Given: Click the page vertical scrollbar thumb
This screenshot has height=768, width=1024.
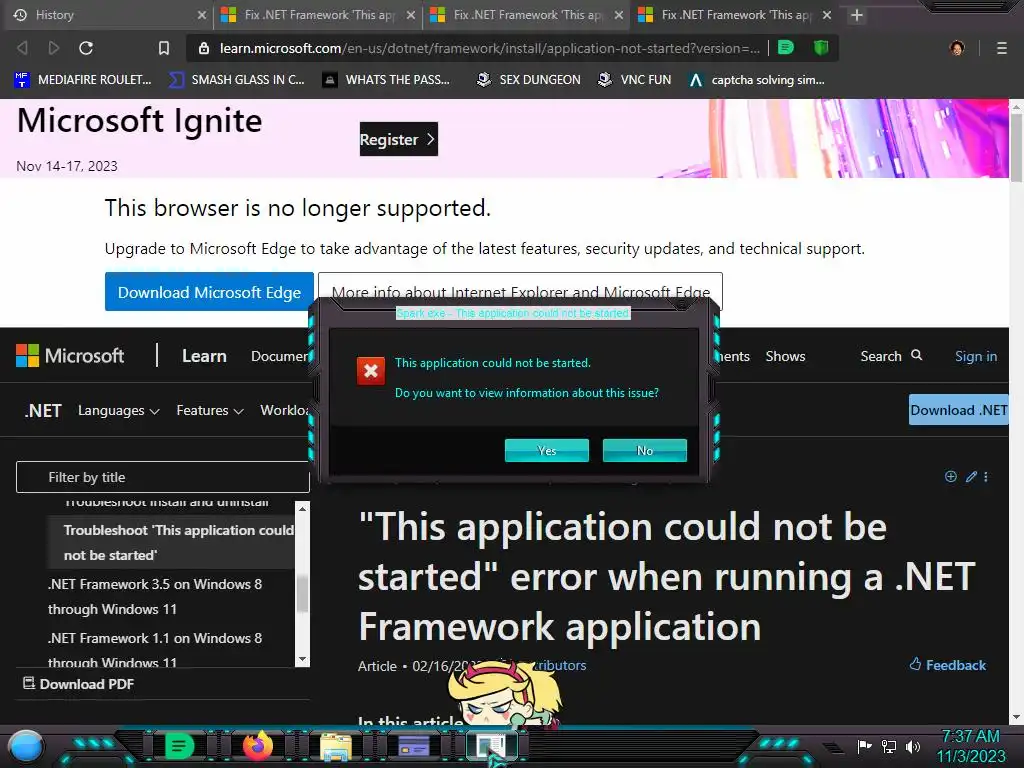Looking at the screenshot, I should [x=1016, y=148].
